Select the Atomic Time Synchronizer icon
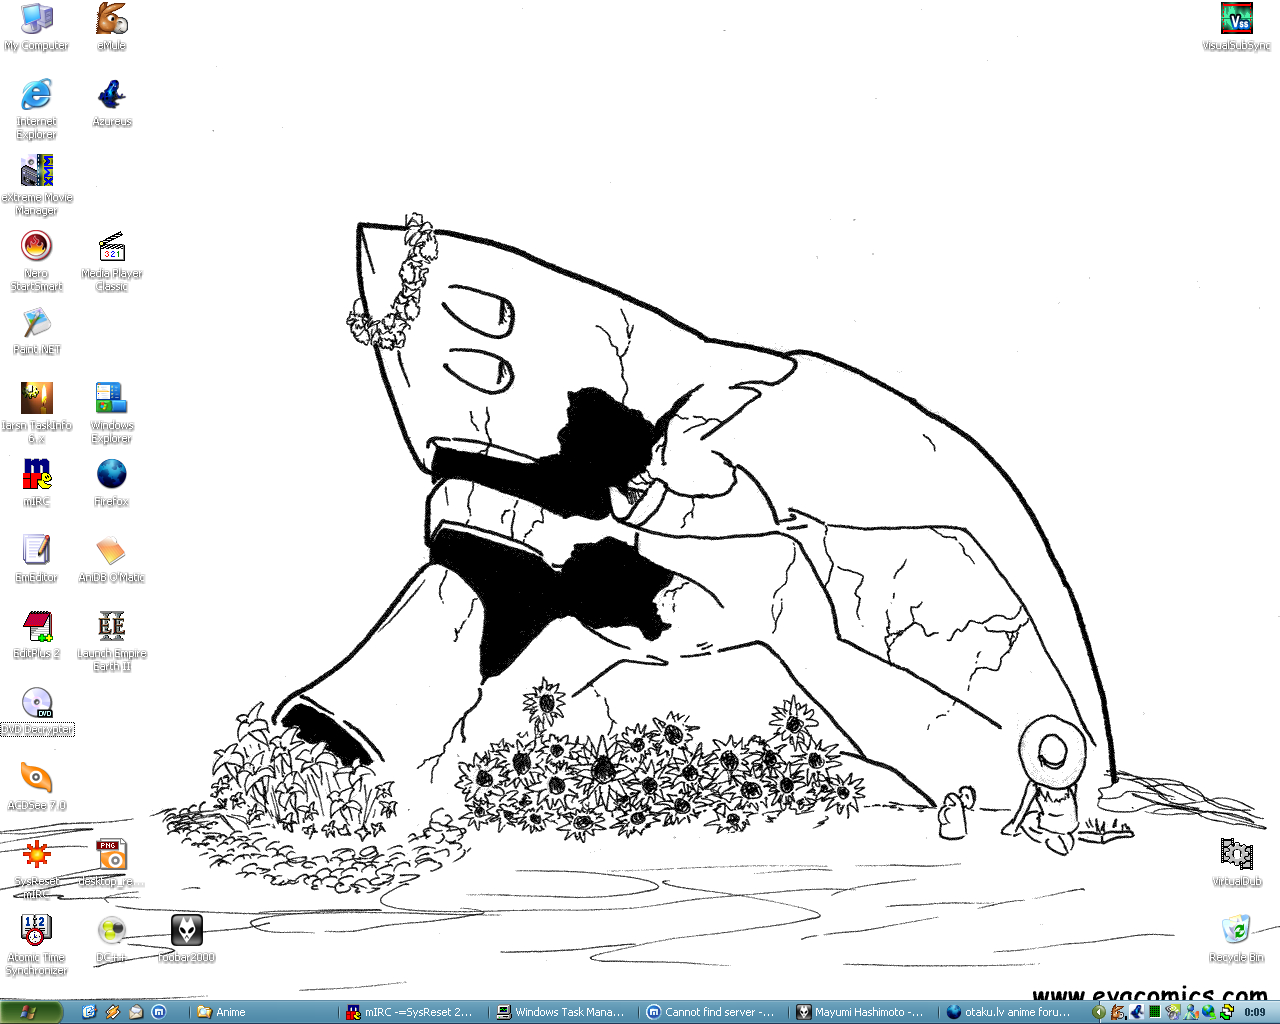Screen dimensions: 1280x1024 click(x=37, y=946)
